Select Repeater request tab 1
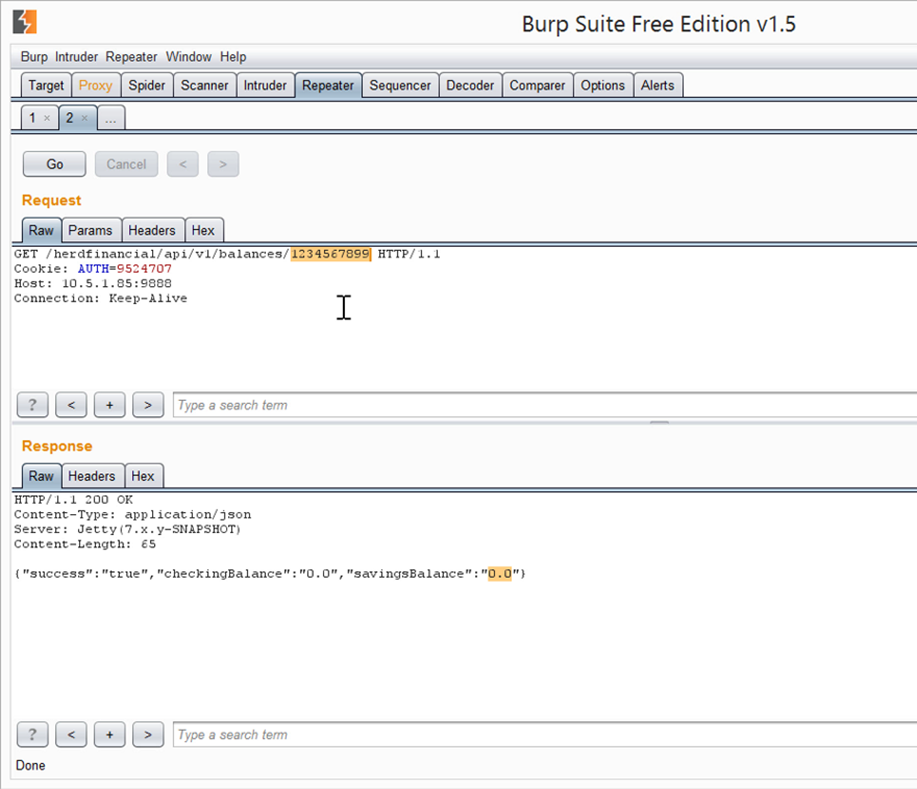917x789 pixels. pos(33,118)
